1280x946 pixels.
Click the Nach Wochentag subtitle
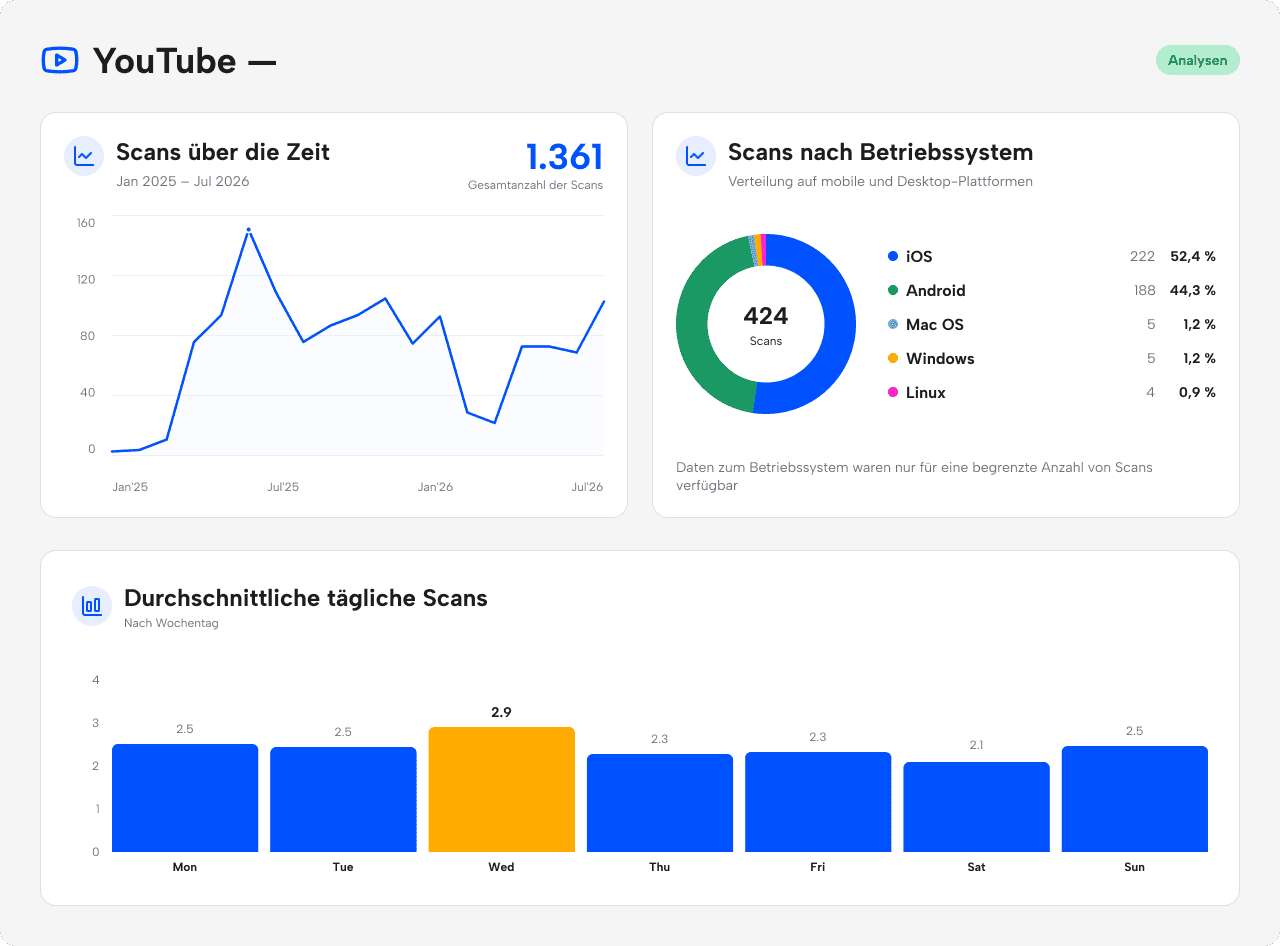pyautogui.click(x=171, y=623)
